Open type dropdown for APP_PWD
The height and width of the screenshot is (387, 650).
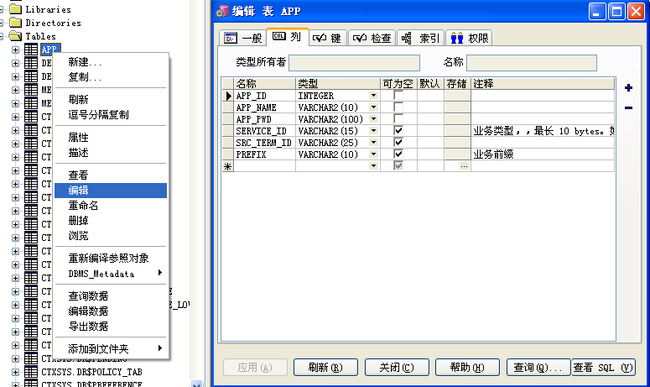click(x=374, y=119)
